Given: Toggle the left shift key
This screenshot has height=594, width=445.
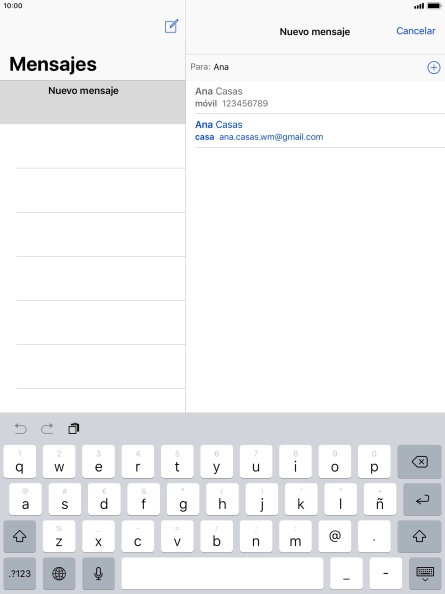Looking at the screenshot, I should pos(20,536).
